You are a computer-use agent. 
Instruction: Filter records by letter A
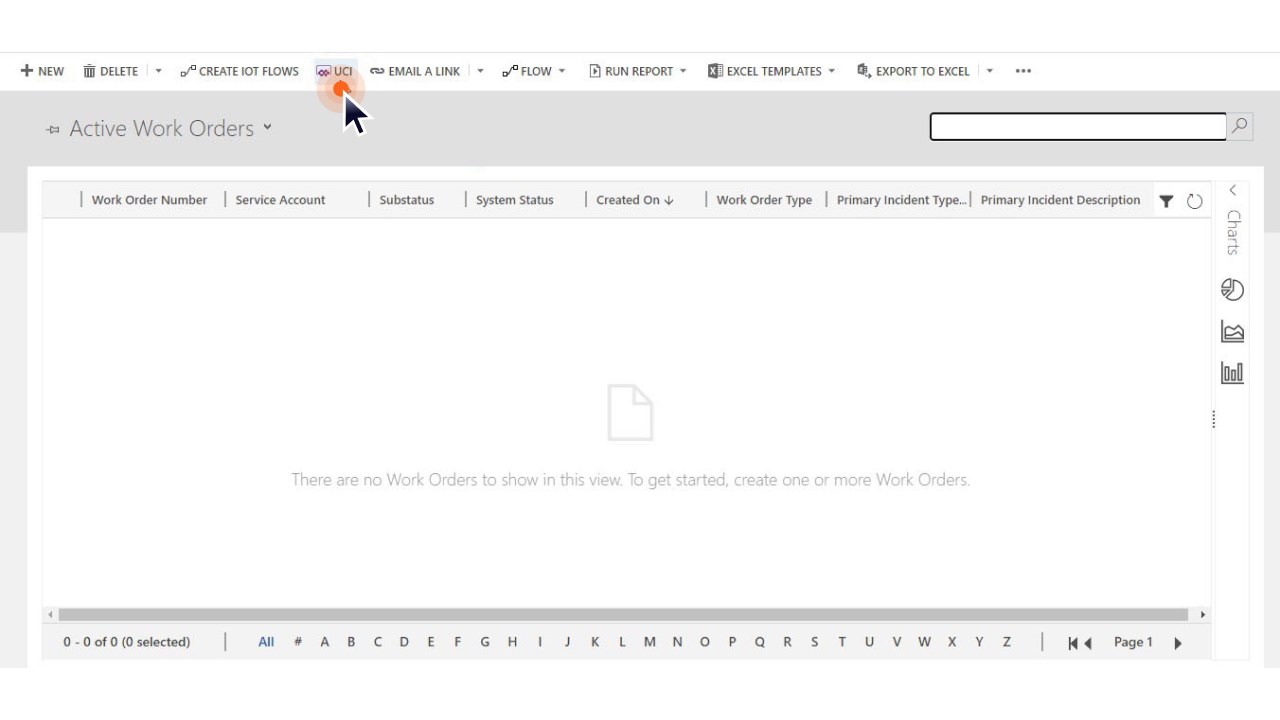(x=325, y=642)
